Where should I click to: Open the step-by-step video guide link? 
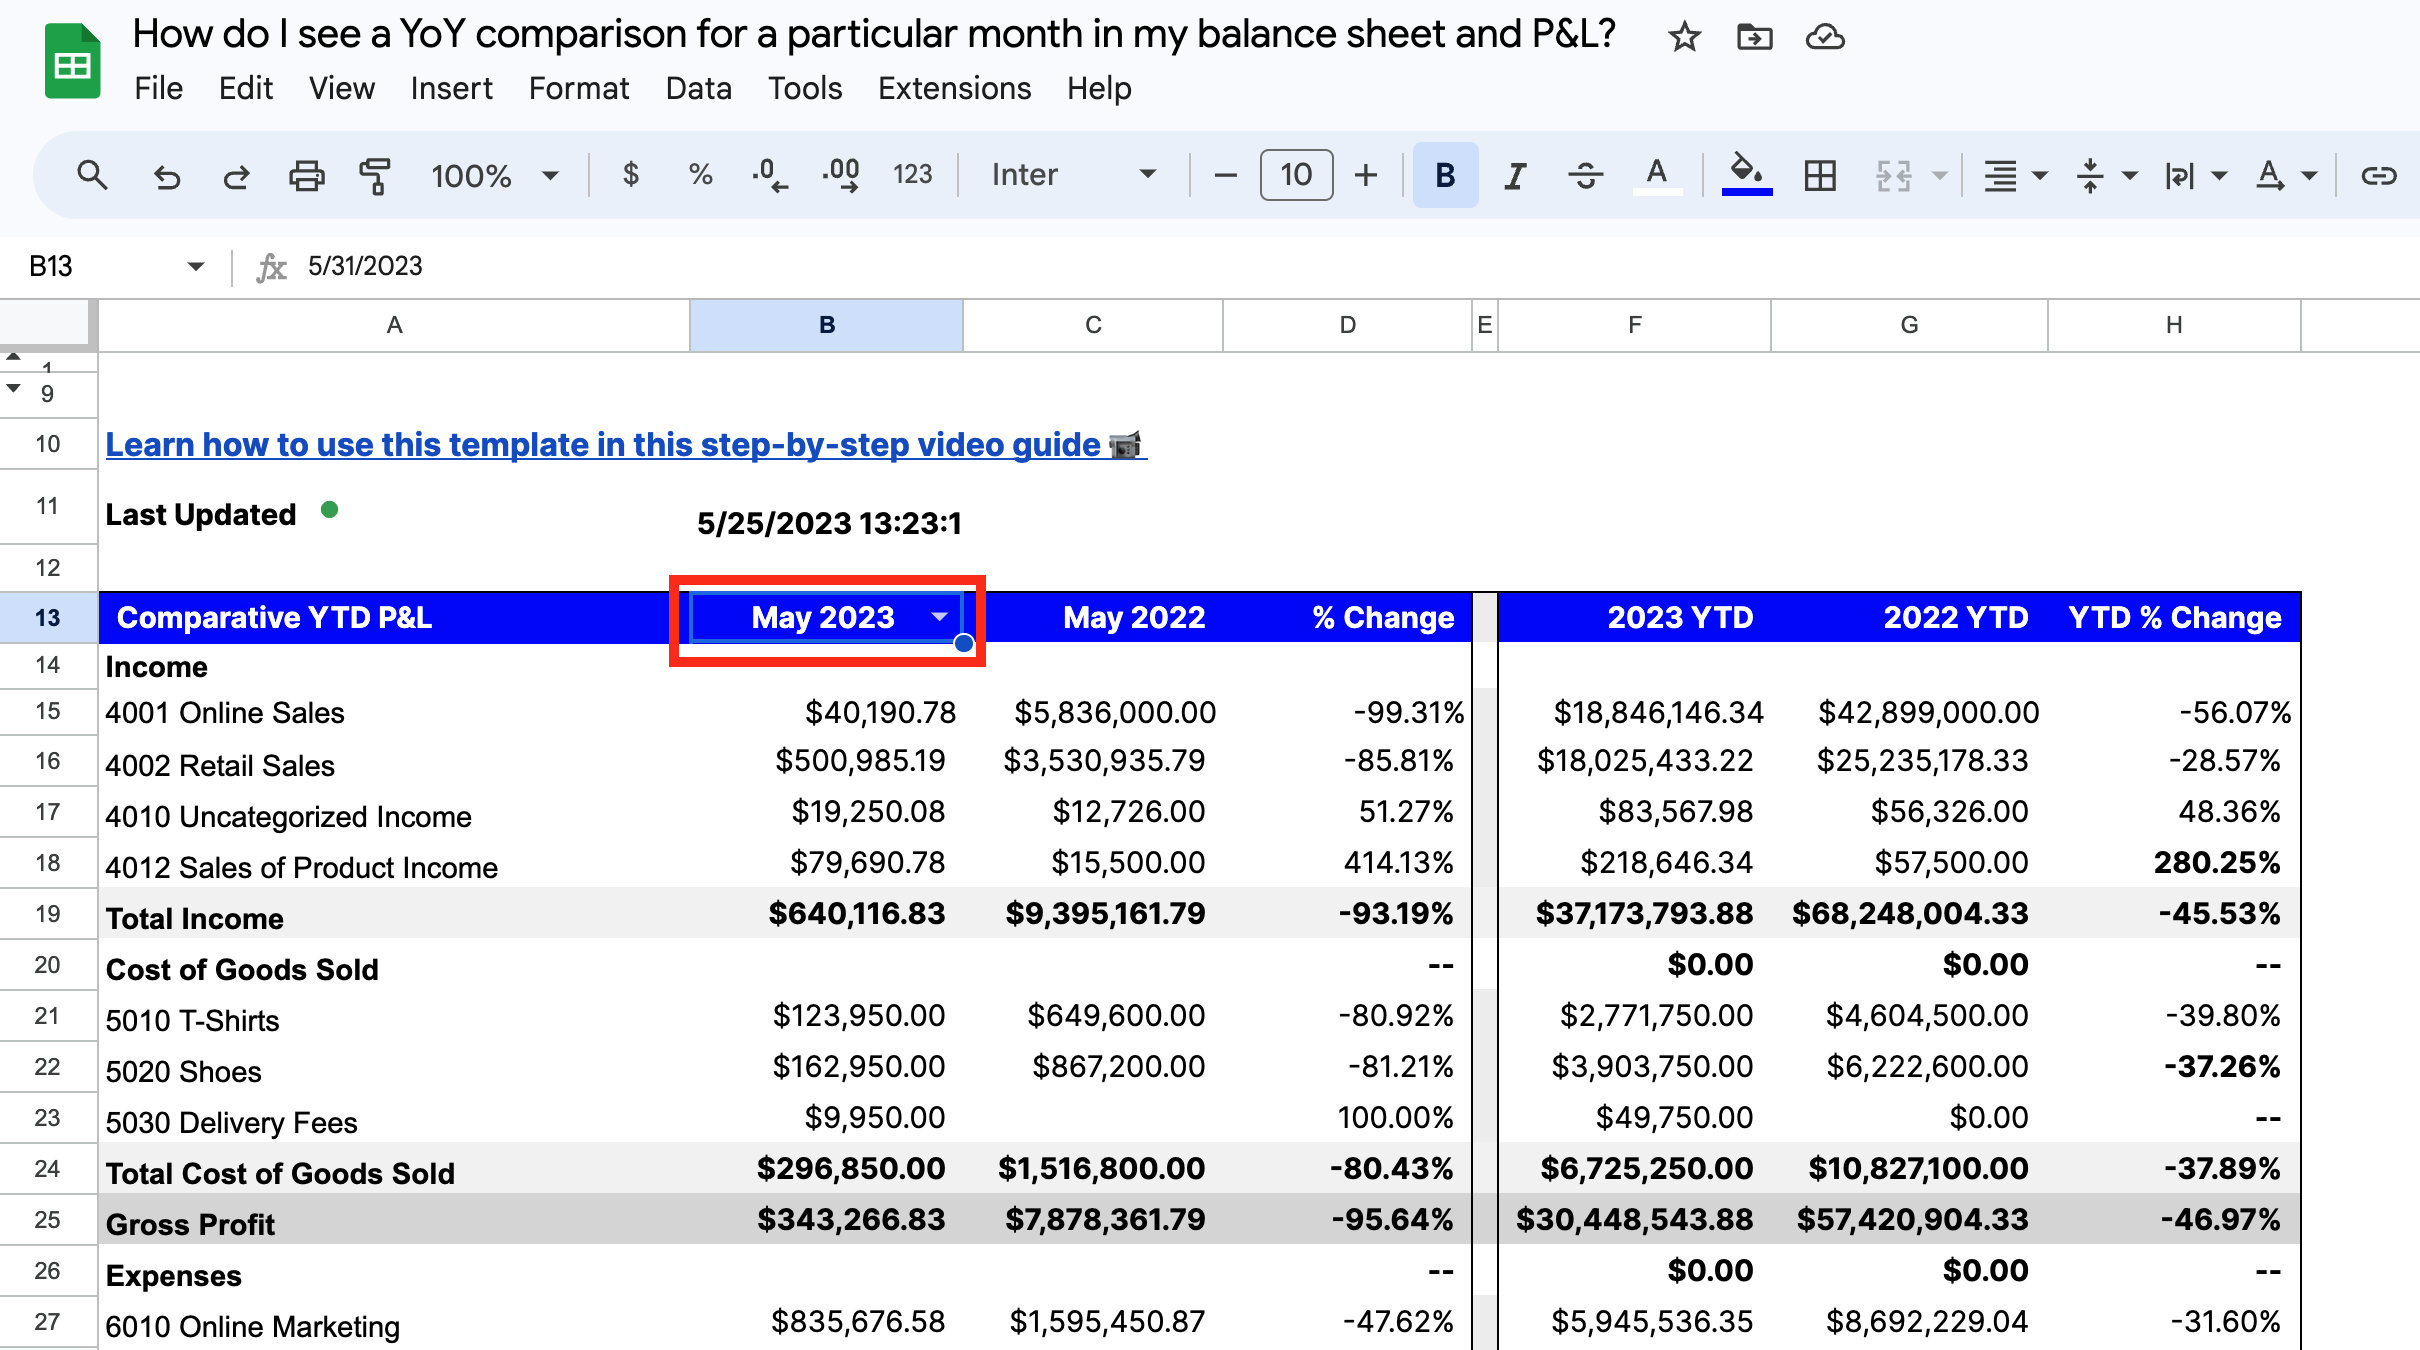click(x=626, y=444)
